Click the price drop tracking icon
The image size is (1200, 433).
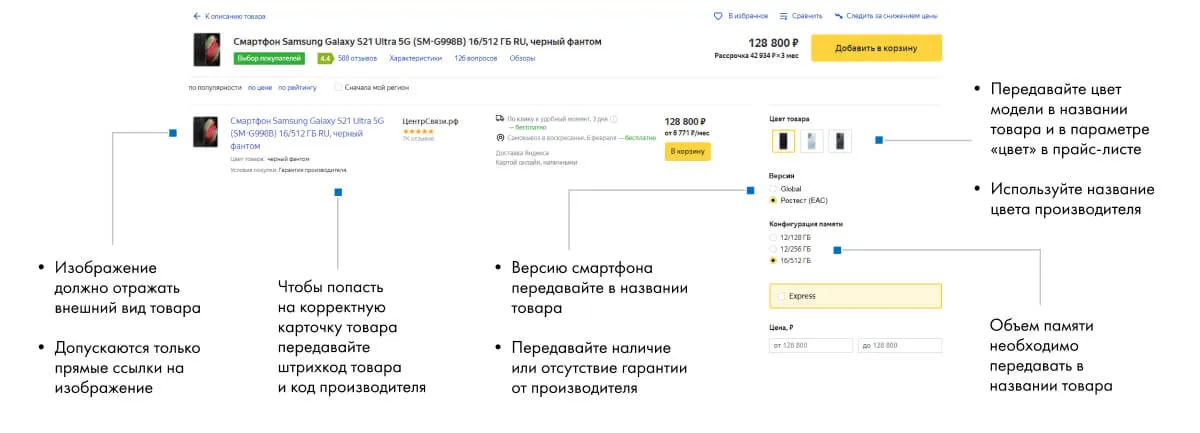pyautogui.click(x=837, y=17)
